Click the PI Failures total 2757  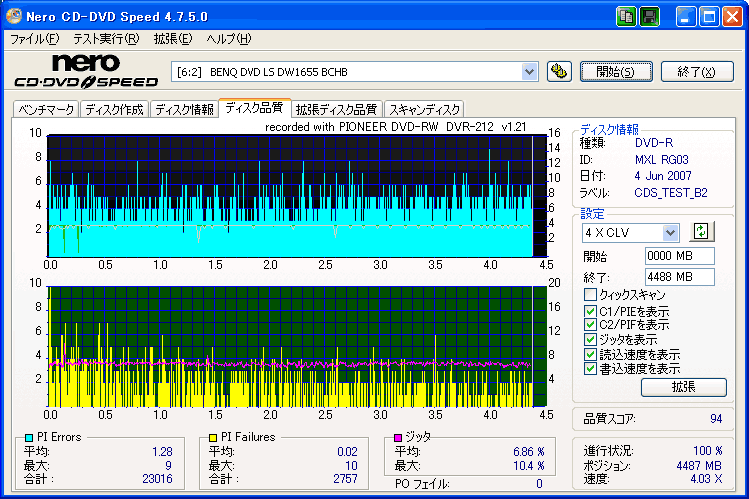(x=345, y=478)
